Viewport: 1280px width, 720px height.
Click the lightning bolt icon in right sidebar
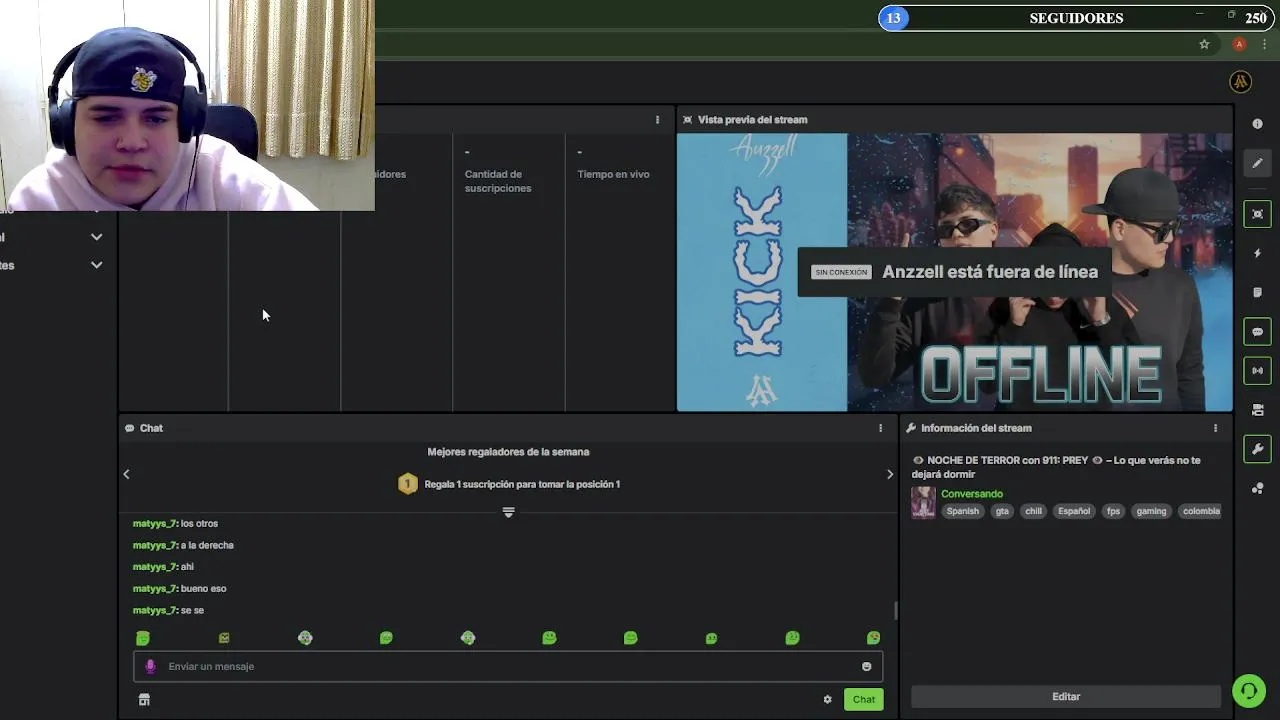click(x=1257, y=253)
